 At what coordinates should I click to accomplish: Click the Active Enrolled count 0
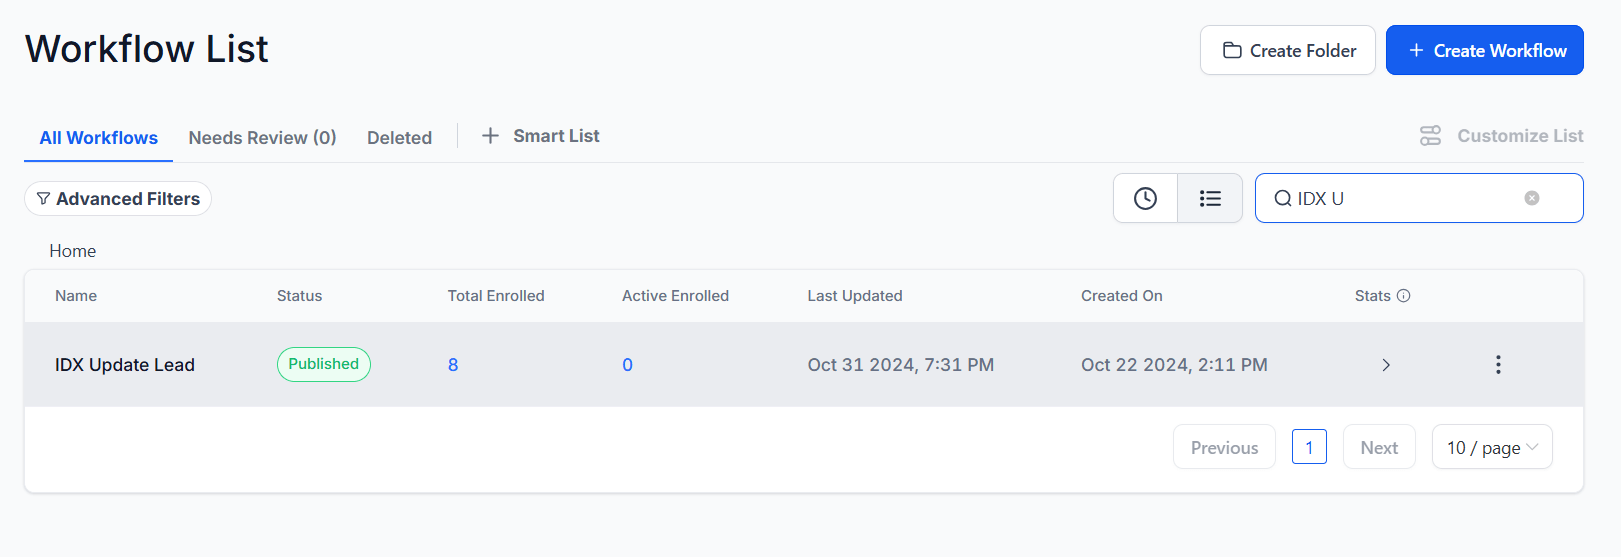point(627,365)
